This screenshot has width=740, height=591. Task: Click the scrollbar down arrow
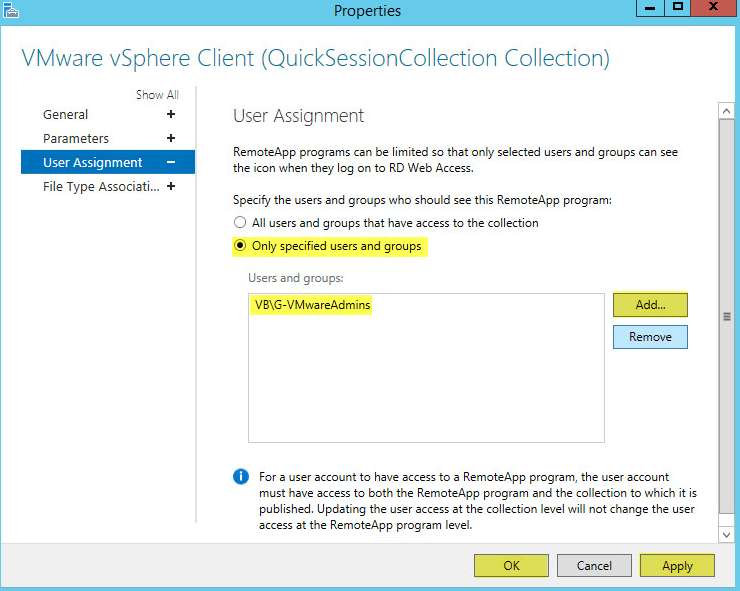pos(726,535)
